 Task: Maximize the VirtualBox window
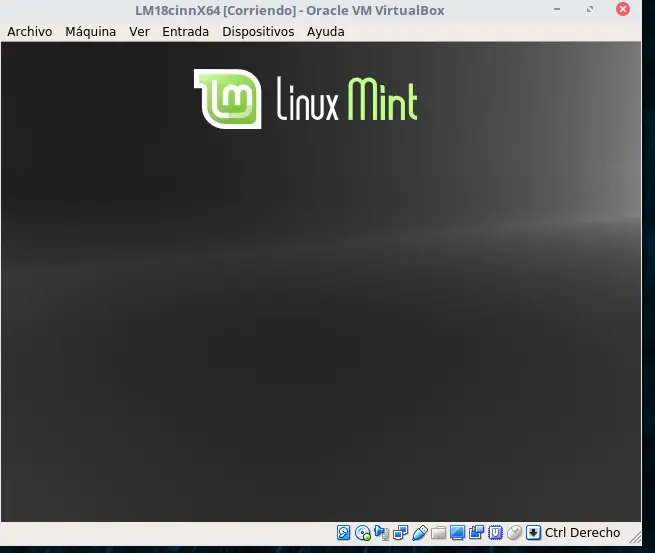[590, 9]
